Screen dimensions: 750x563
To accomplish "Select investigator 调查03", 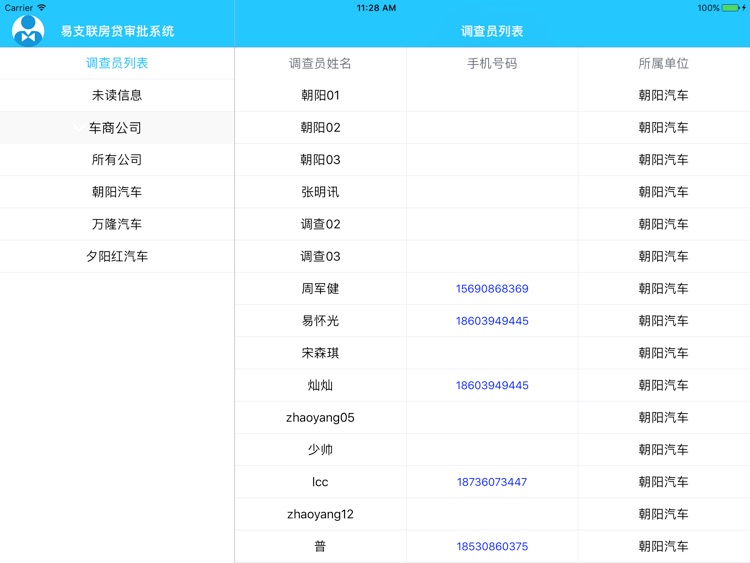I will [320, 256].
